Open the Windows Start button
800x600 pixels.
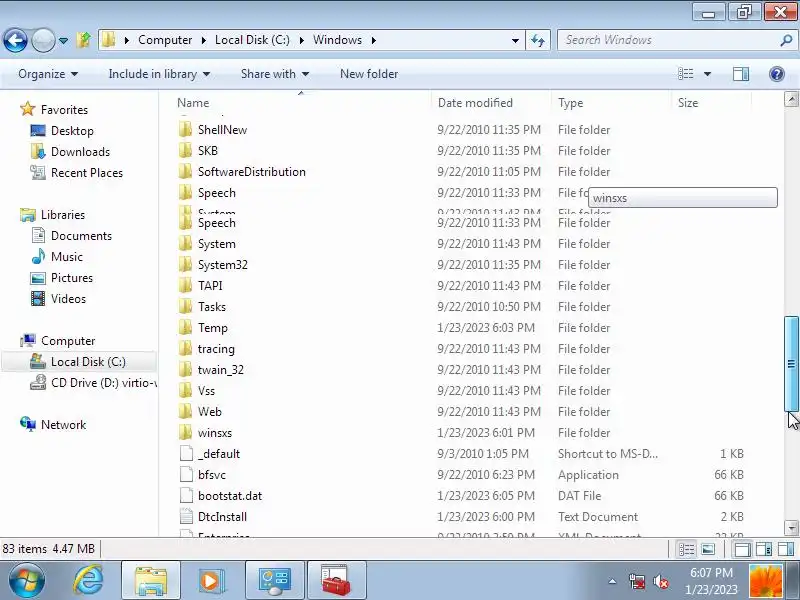(x=26, y=580)
